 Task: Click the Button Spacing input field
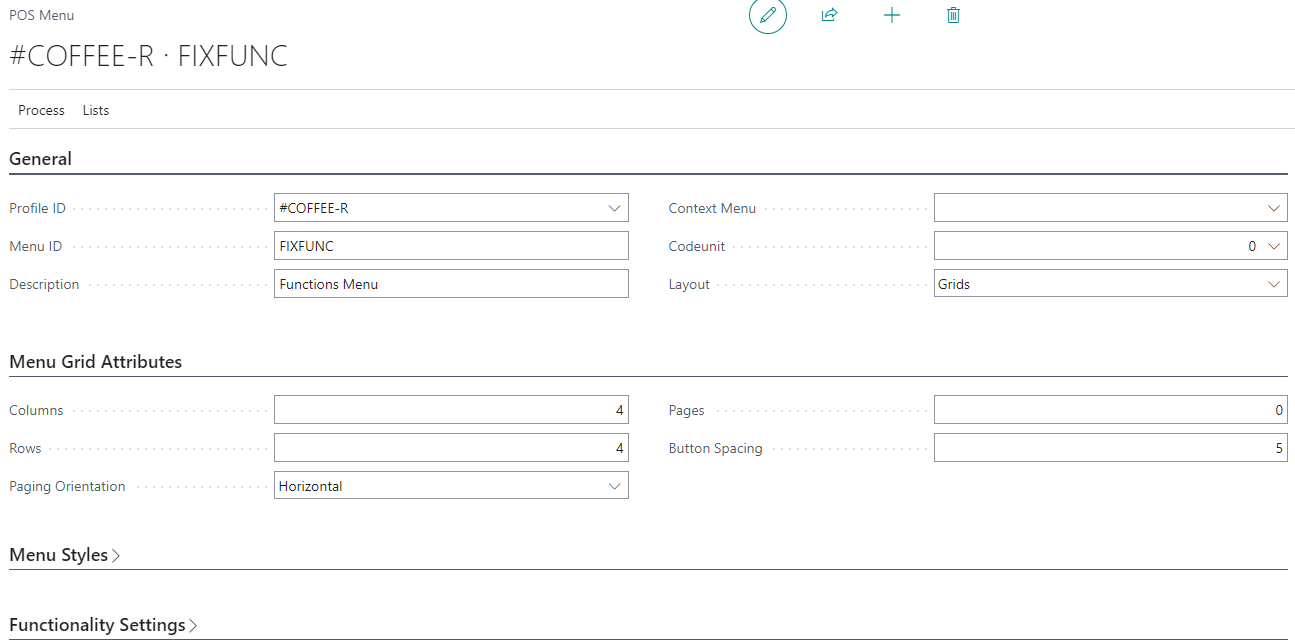coord(1110,448)
